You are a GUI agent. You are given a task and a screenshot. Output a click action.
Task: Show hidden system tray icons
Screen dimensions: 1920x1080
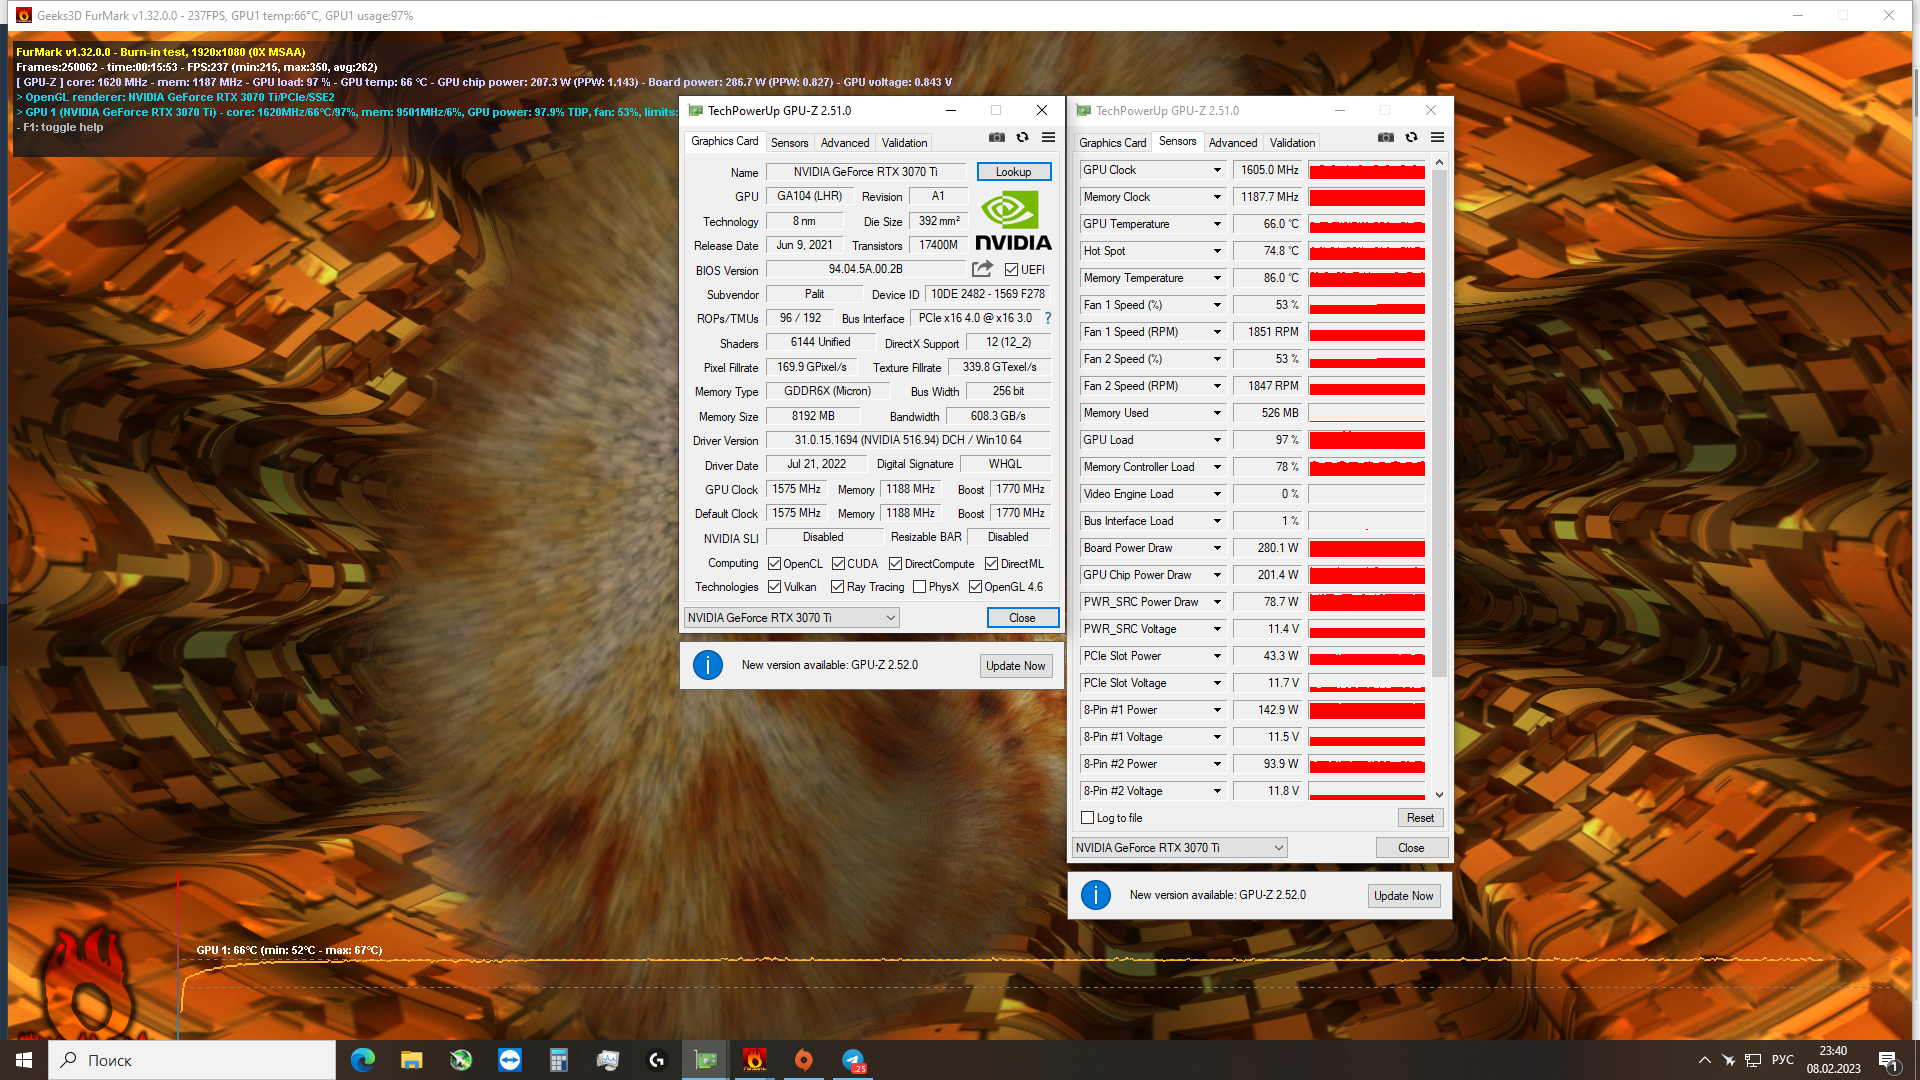pyautogui.click(x=1704, y=1060)
